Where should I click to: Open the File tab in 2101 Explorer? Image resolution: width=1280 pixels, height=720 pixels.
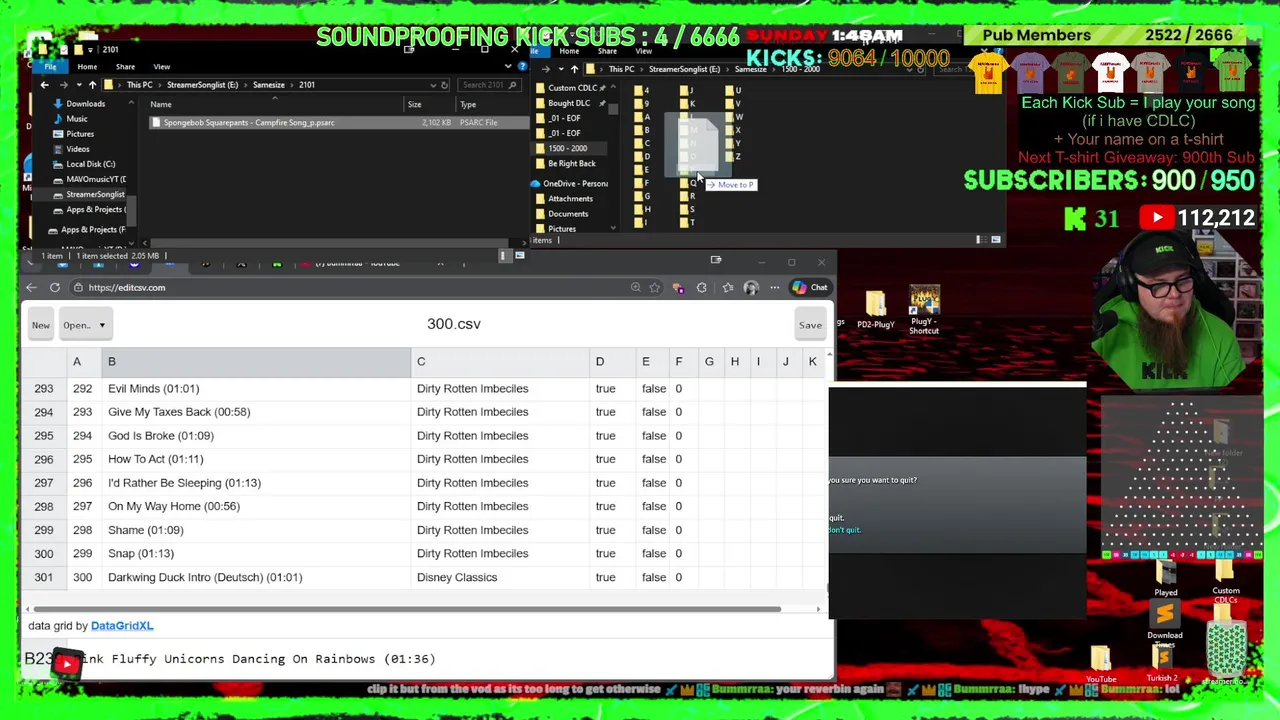click(x=50, y=67)
